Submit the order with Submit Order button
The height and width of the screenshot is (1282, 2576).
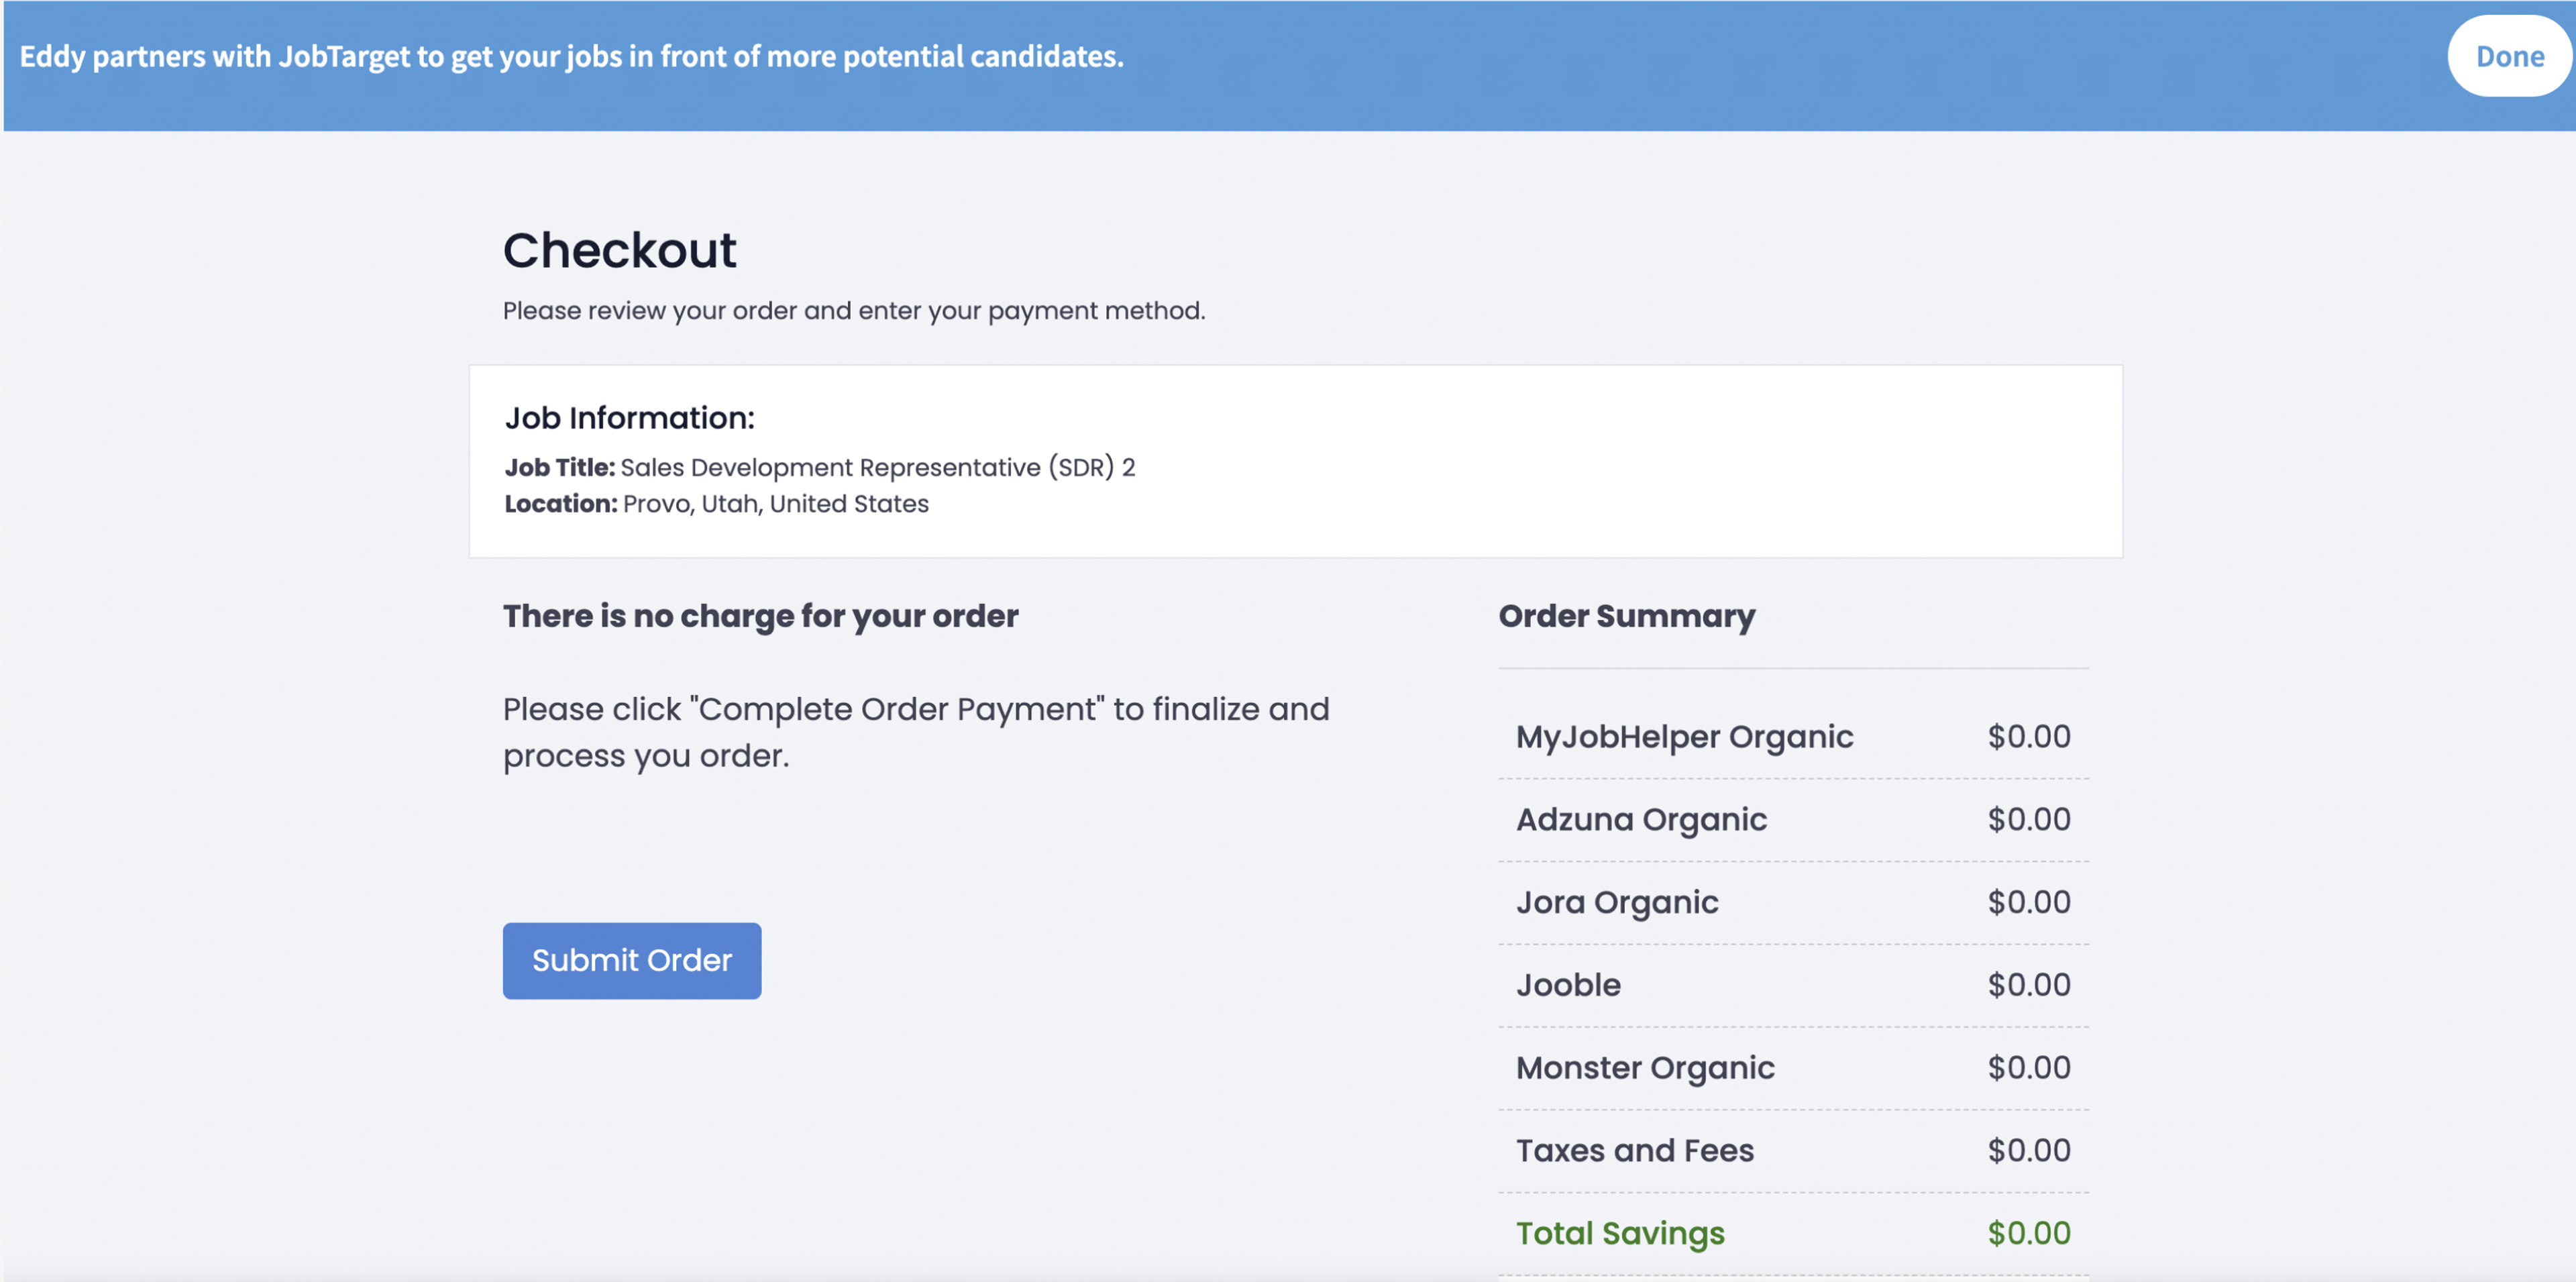(x=632, y=960)
